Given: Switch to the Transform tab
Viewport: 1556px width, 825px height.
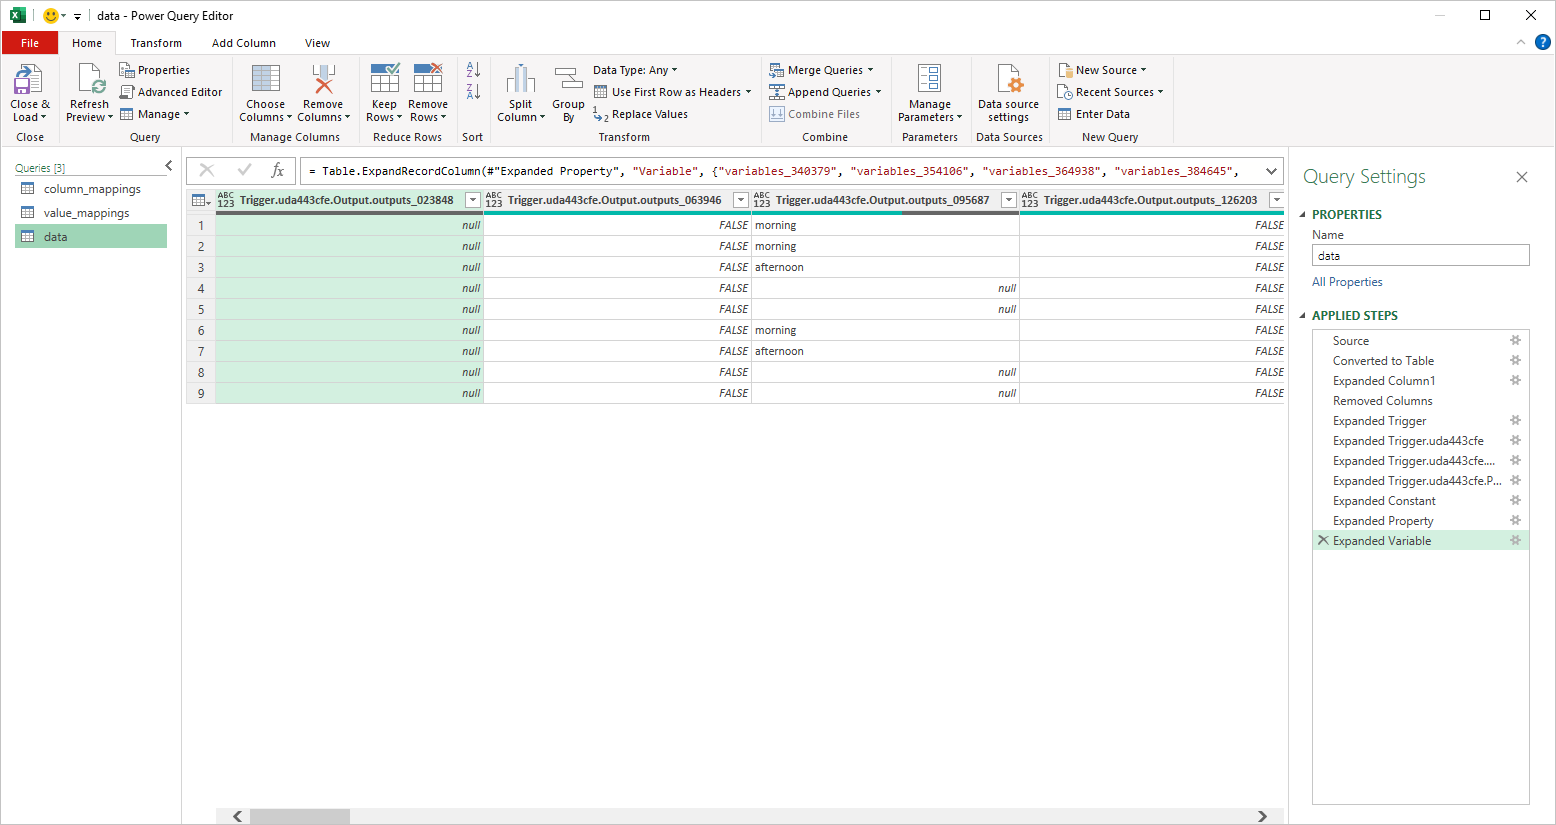Looking at the screenshot, I should click(156, 43).
